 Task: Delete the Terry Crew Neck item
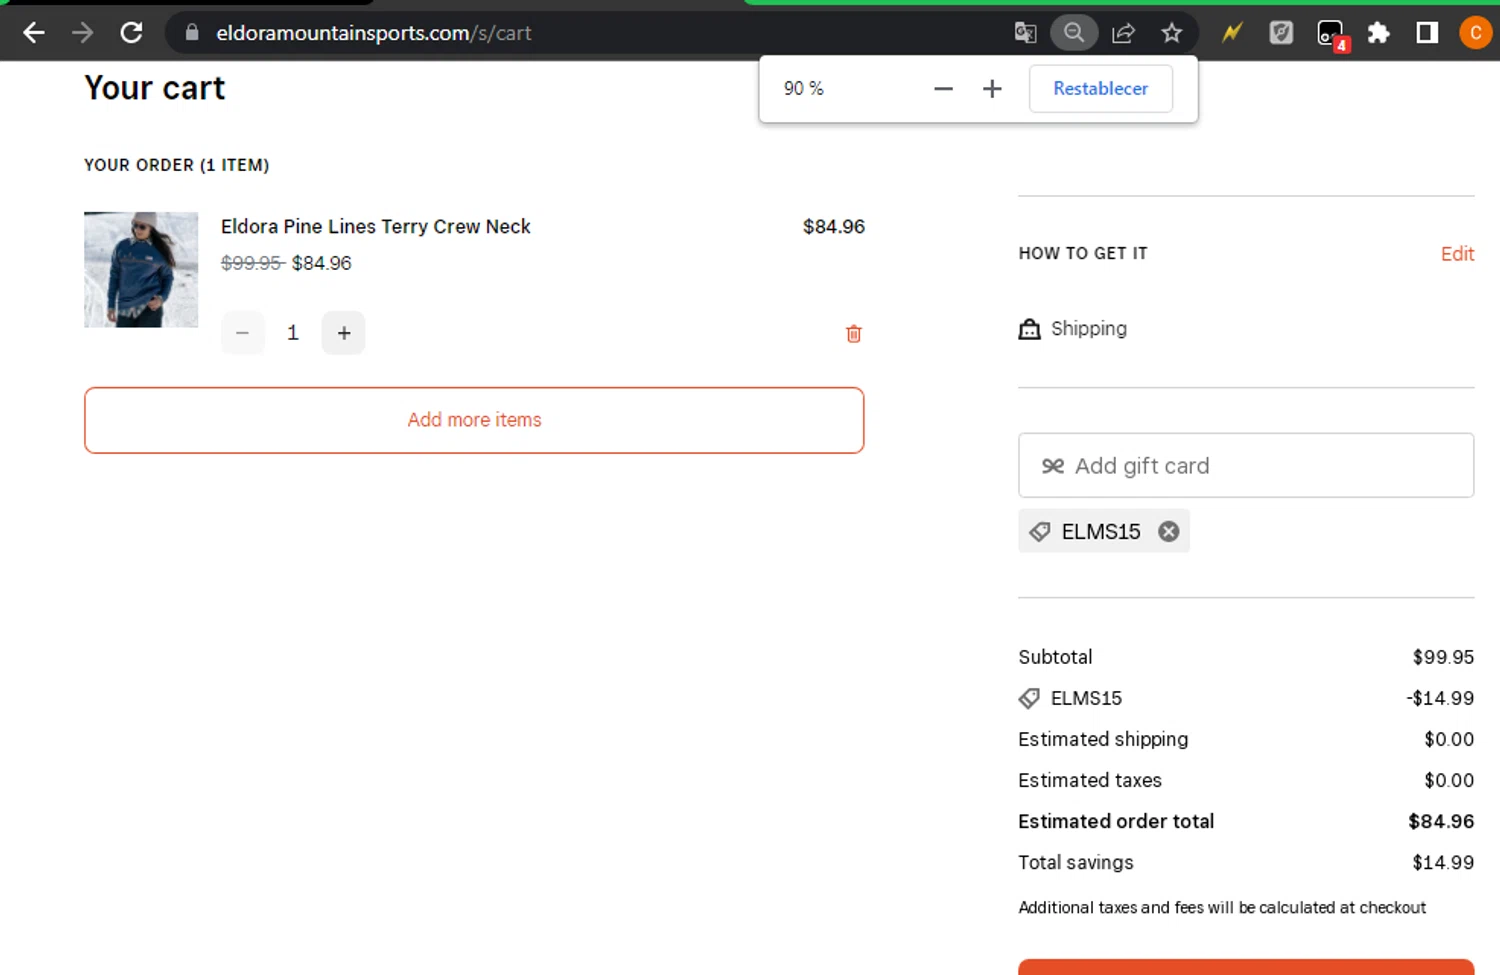pos(854,334)
